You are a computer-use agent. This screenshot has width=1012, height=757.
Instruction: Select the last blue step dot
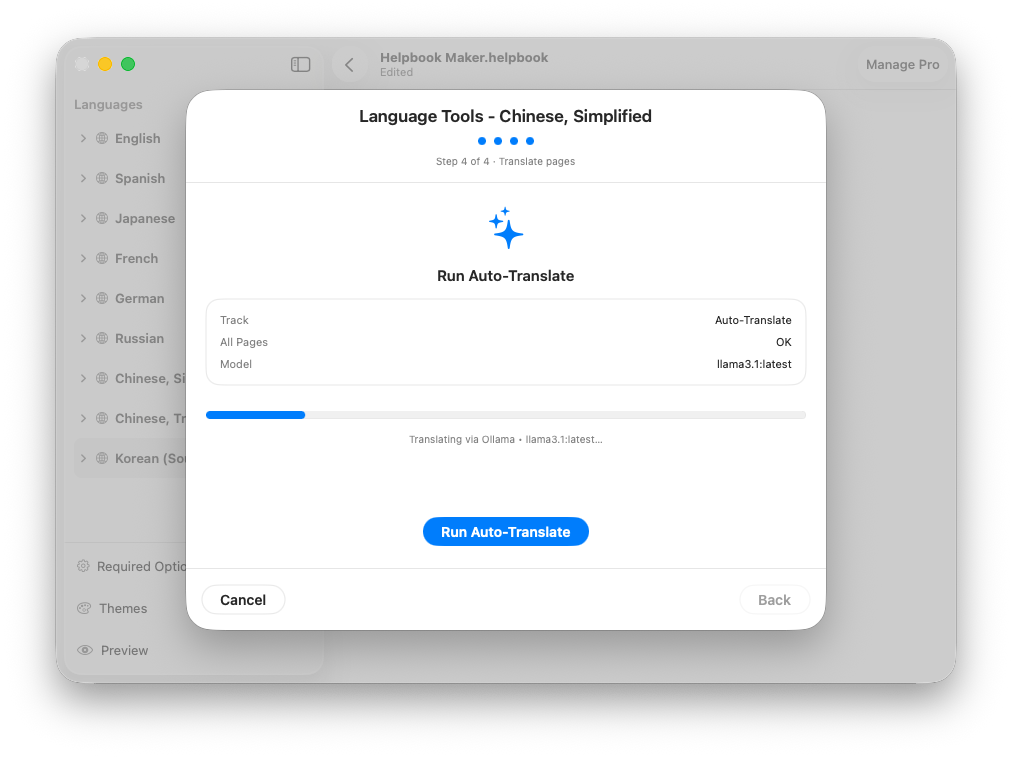point(530,141)
